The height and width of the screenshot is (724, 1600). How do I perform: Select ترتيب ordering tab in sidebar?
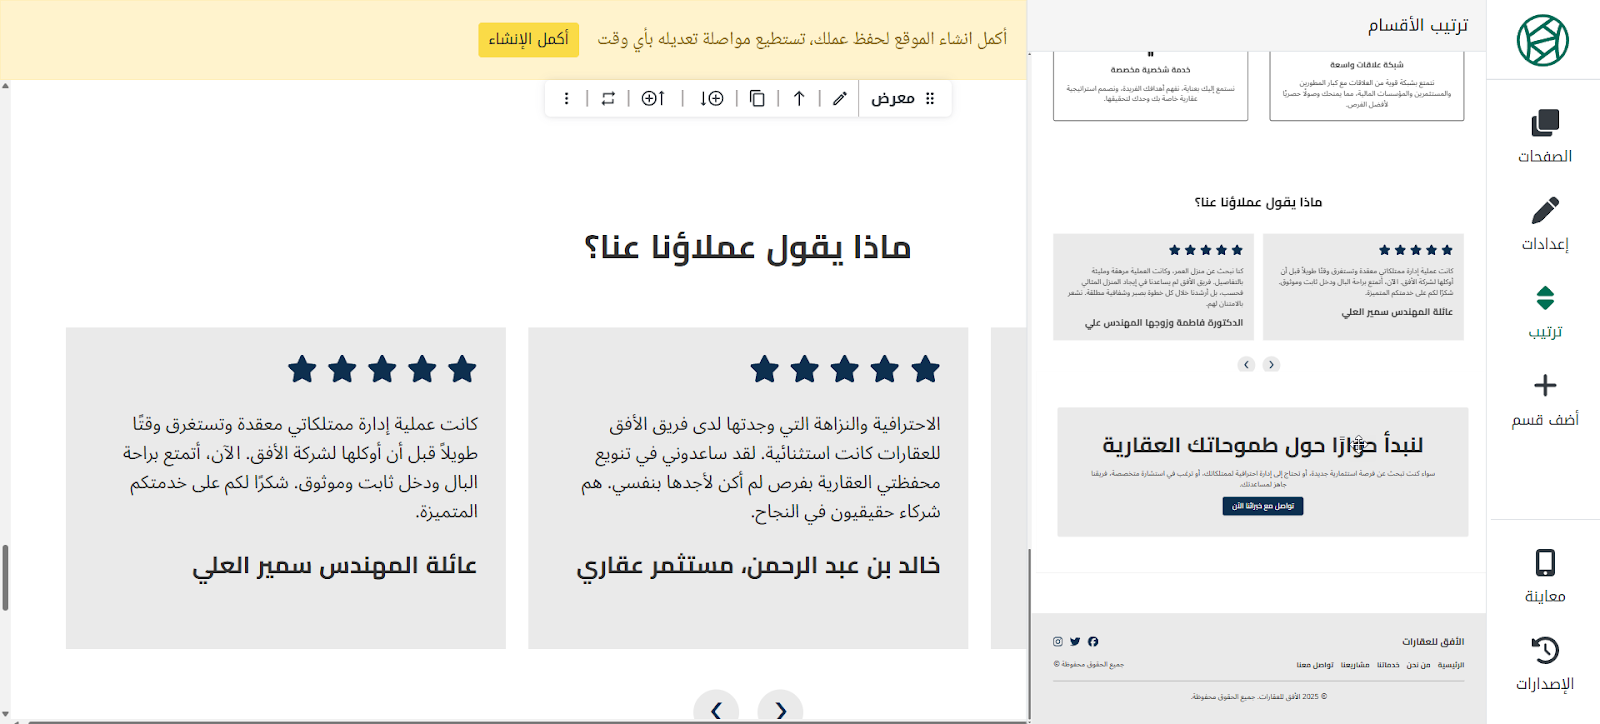click(1544, 311)
